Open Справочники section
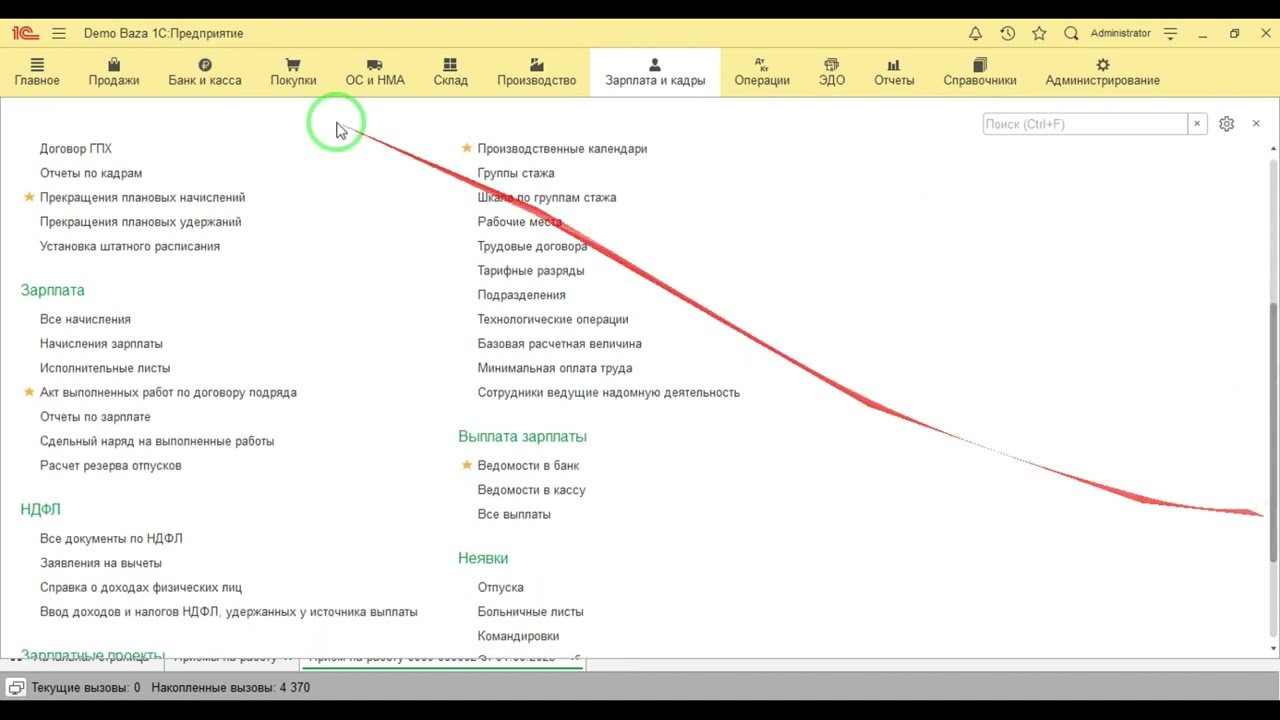 tap(980, 72)
